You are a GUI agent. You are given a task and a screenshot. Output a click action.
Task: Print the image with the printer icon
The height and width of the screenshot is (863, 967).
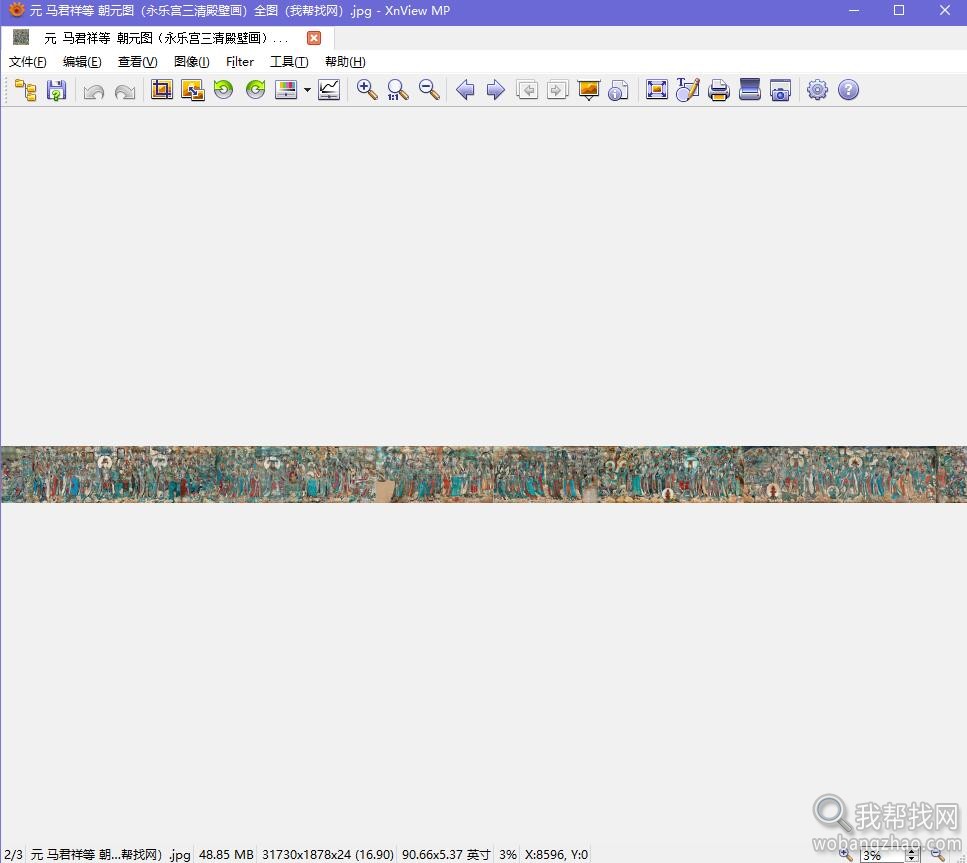(718, 90)
